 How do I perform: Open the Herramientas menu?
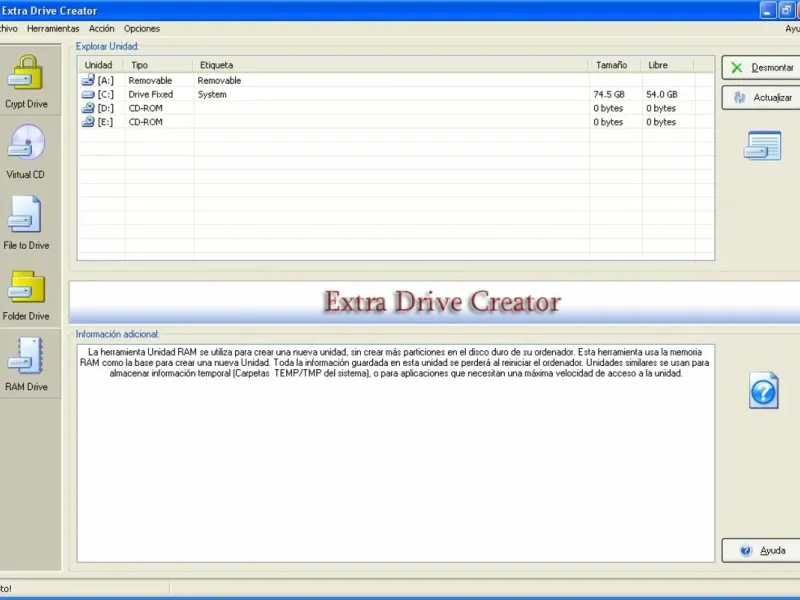click(x=53, y=29)
